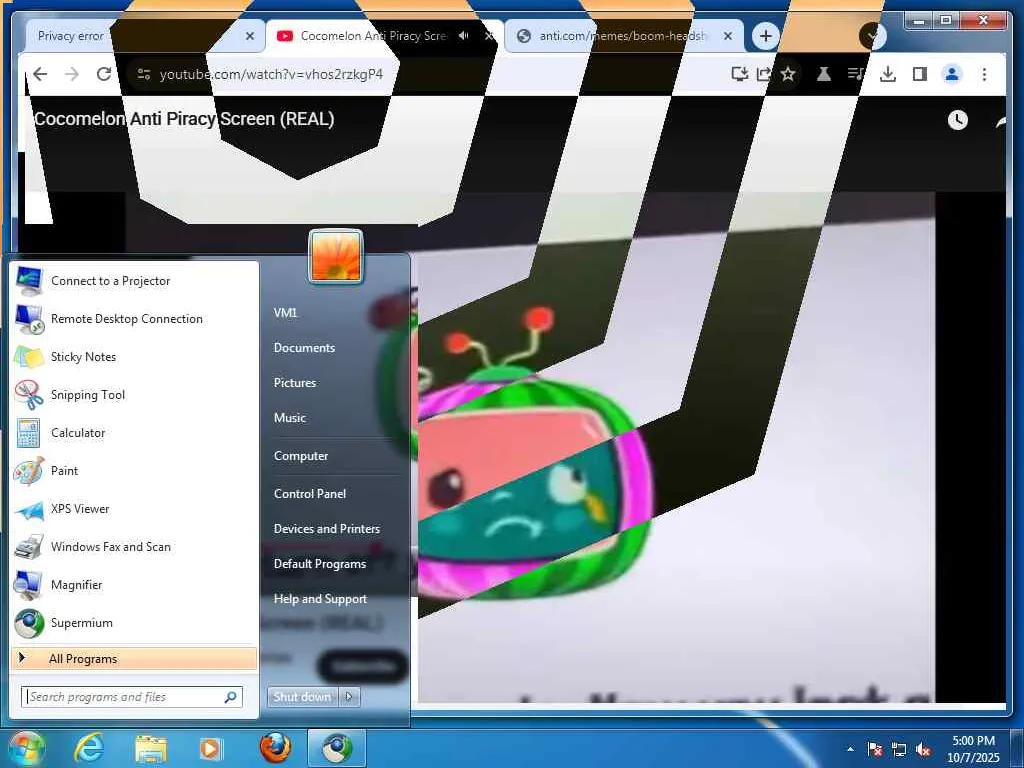Viewport: 1024px width, 768px height.
Task: Click the user account flower picture
Action: [x=336, y=257]
